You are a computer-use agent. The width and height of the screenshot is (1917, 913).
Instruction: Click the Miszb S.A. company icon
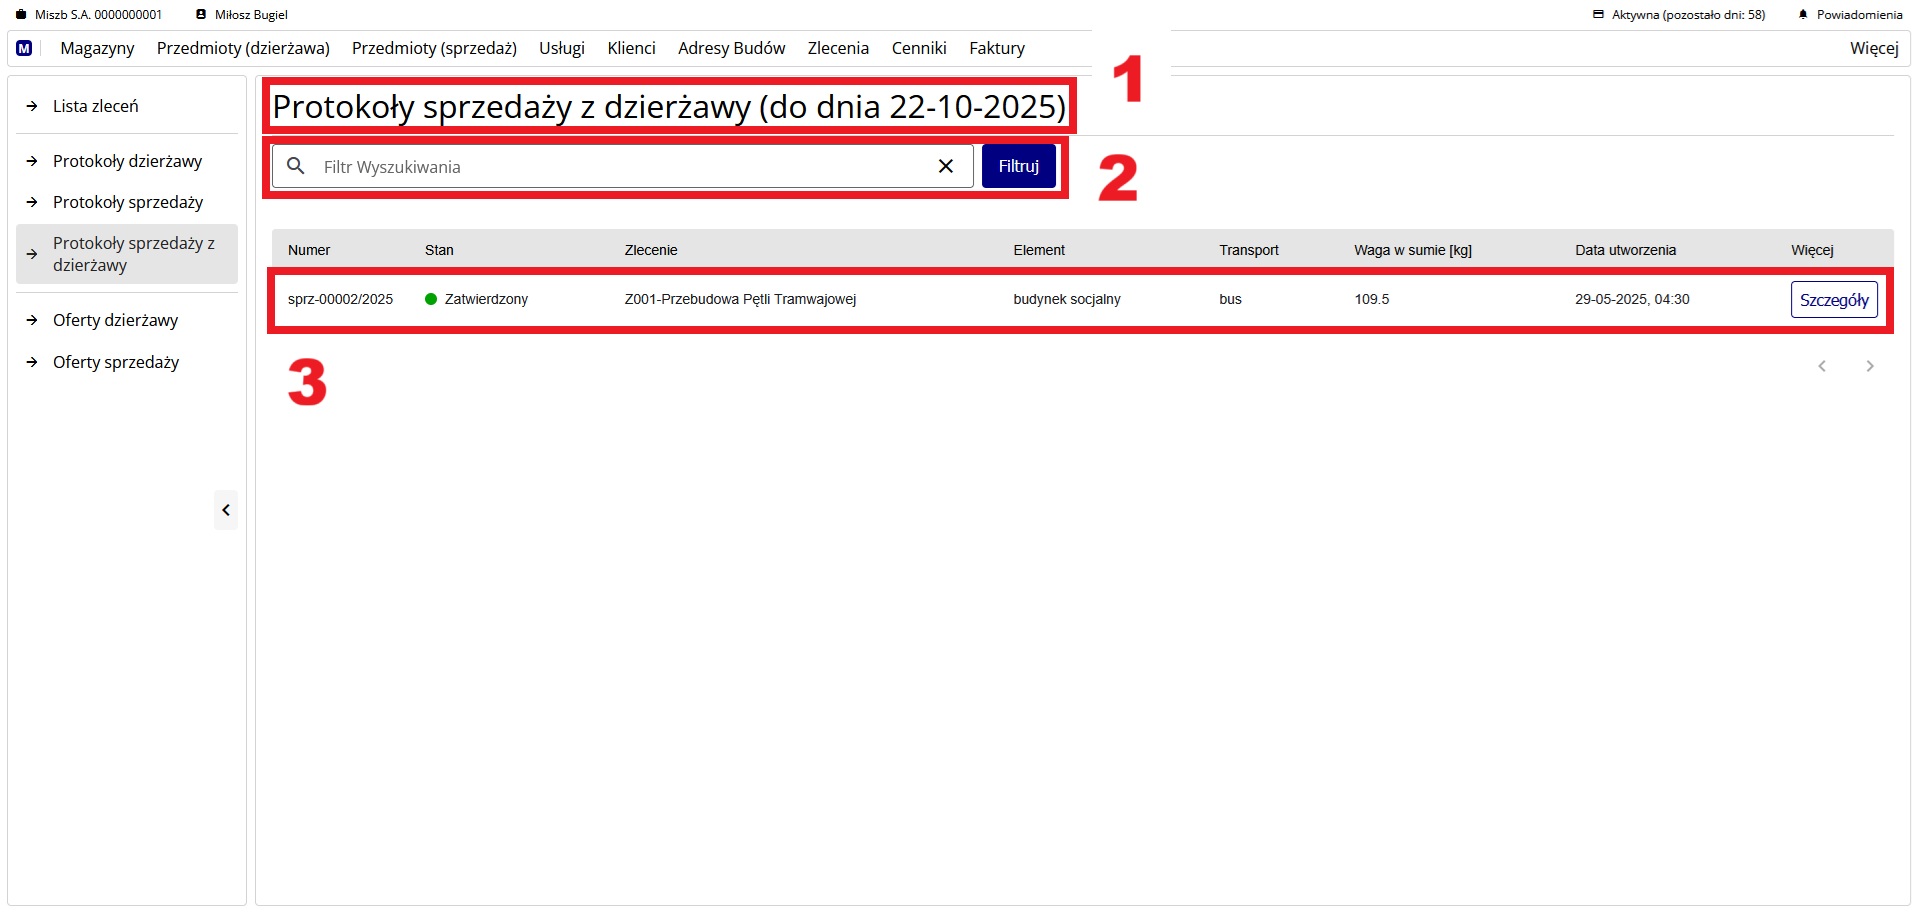point(21,15)
